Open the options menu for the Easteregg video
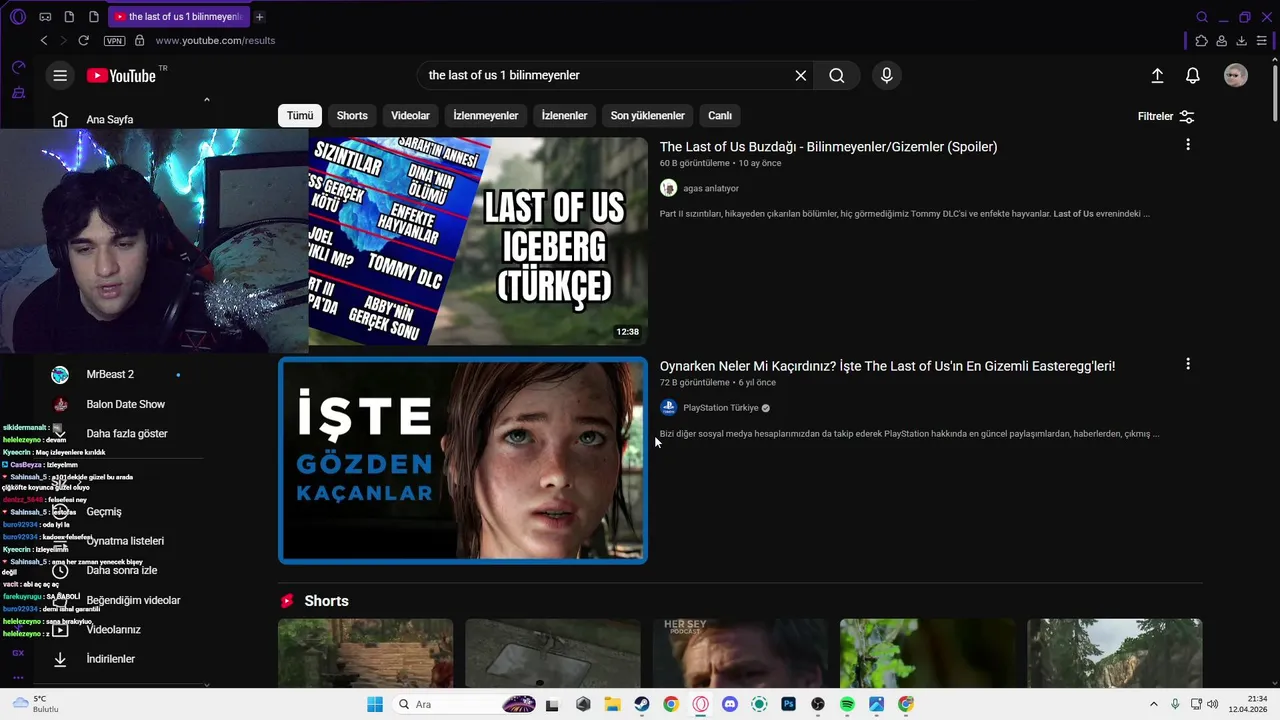 click(x=1188, y=364)
